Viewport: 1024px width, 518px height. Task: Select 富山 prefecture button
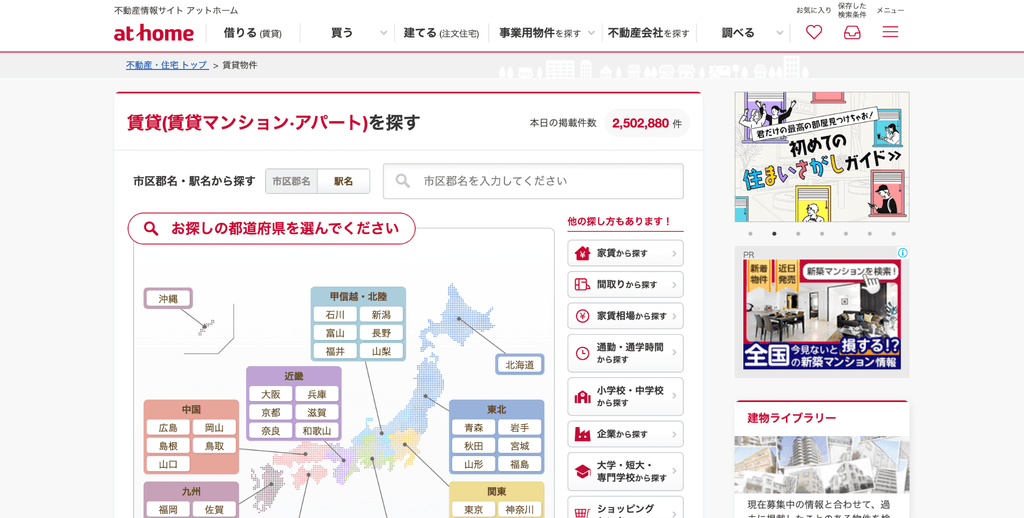(x=335, y=333)
